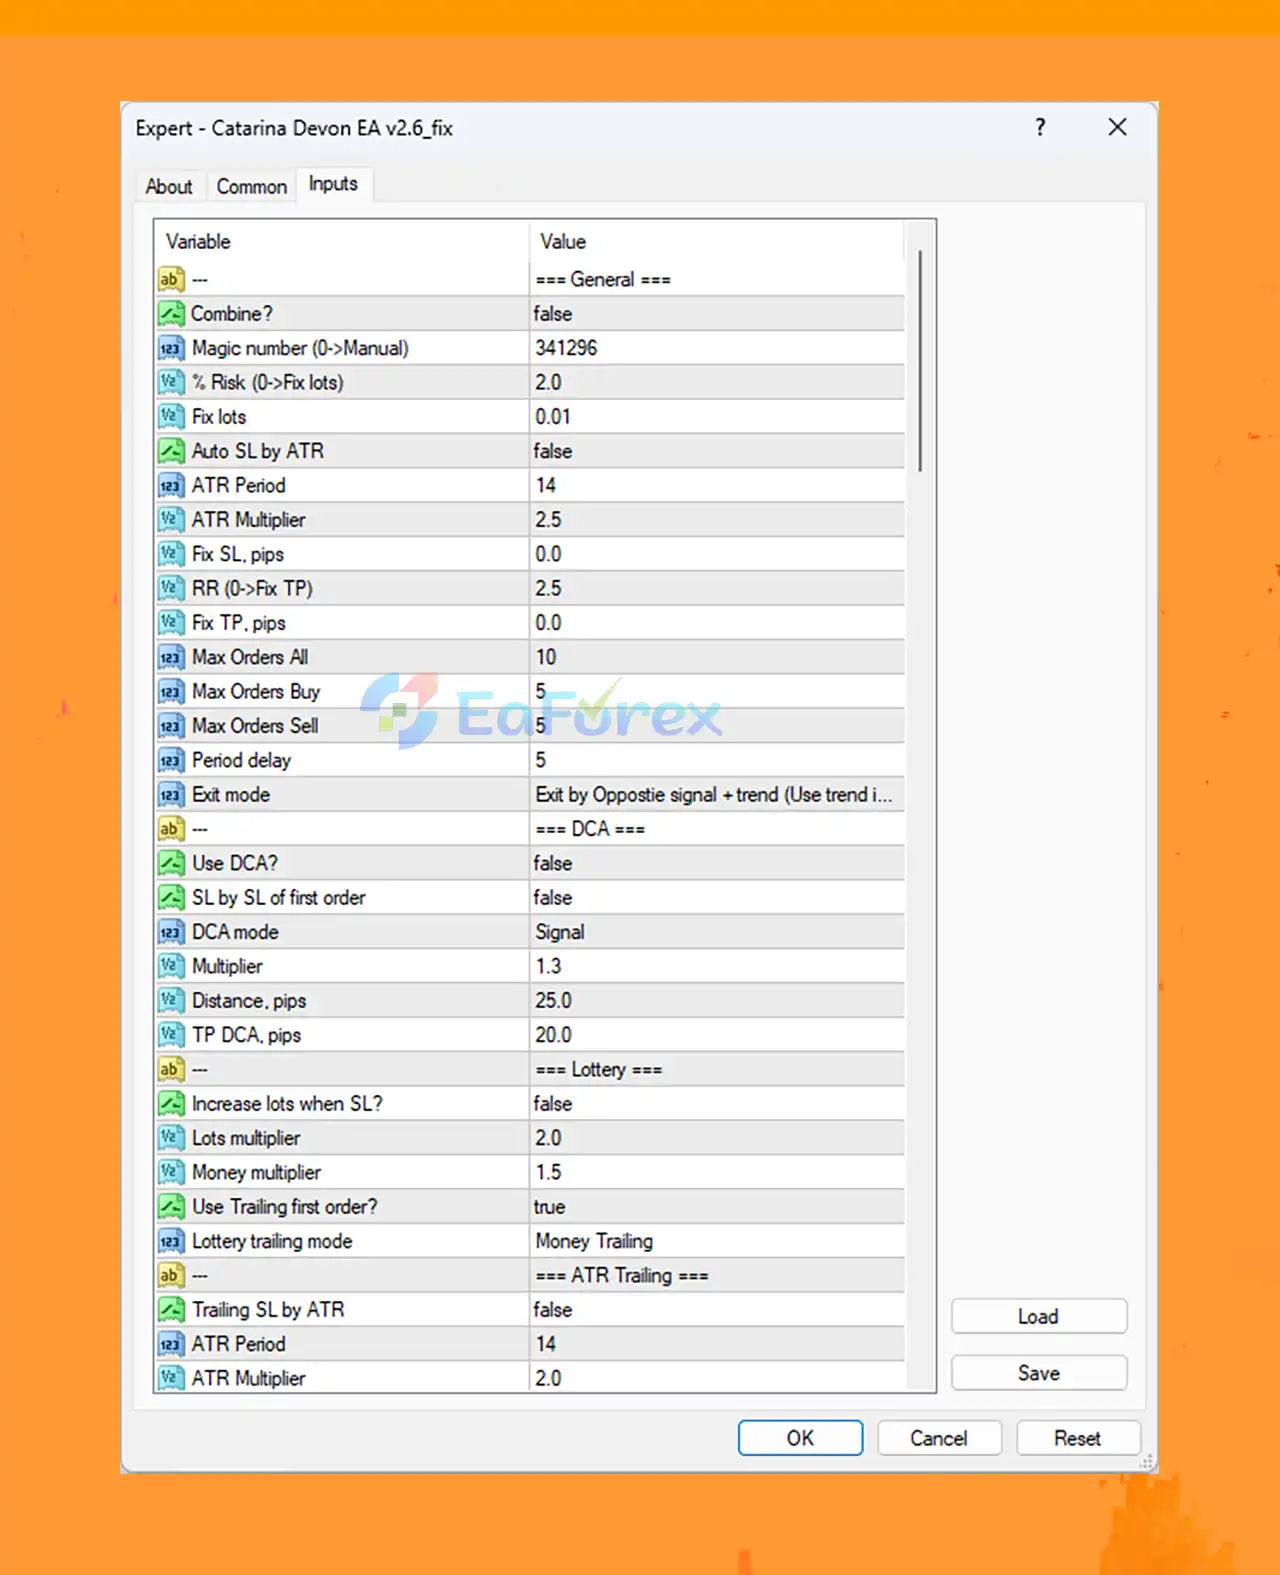Open the Exit mode value dropdown
Screen dimensions: 1280x1575
point(716,795)
